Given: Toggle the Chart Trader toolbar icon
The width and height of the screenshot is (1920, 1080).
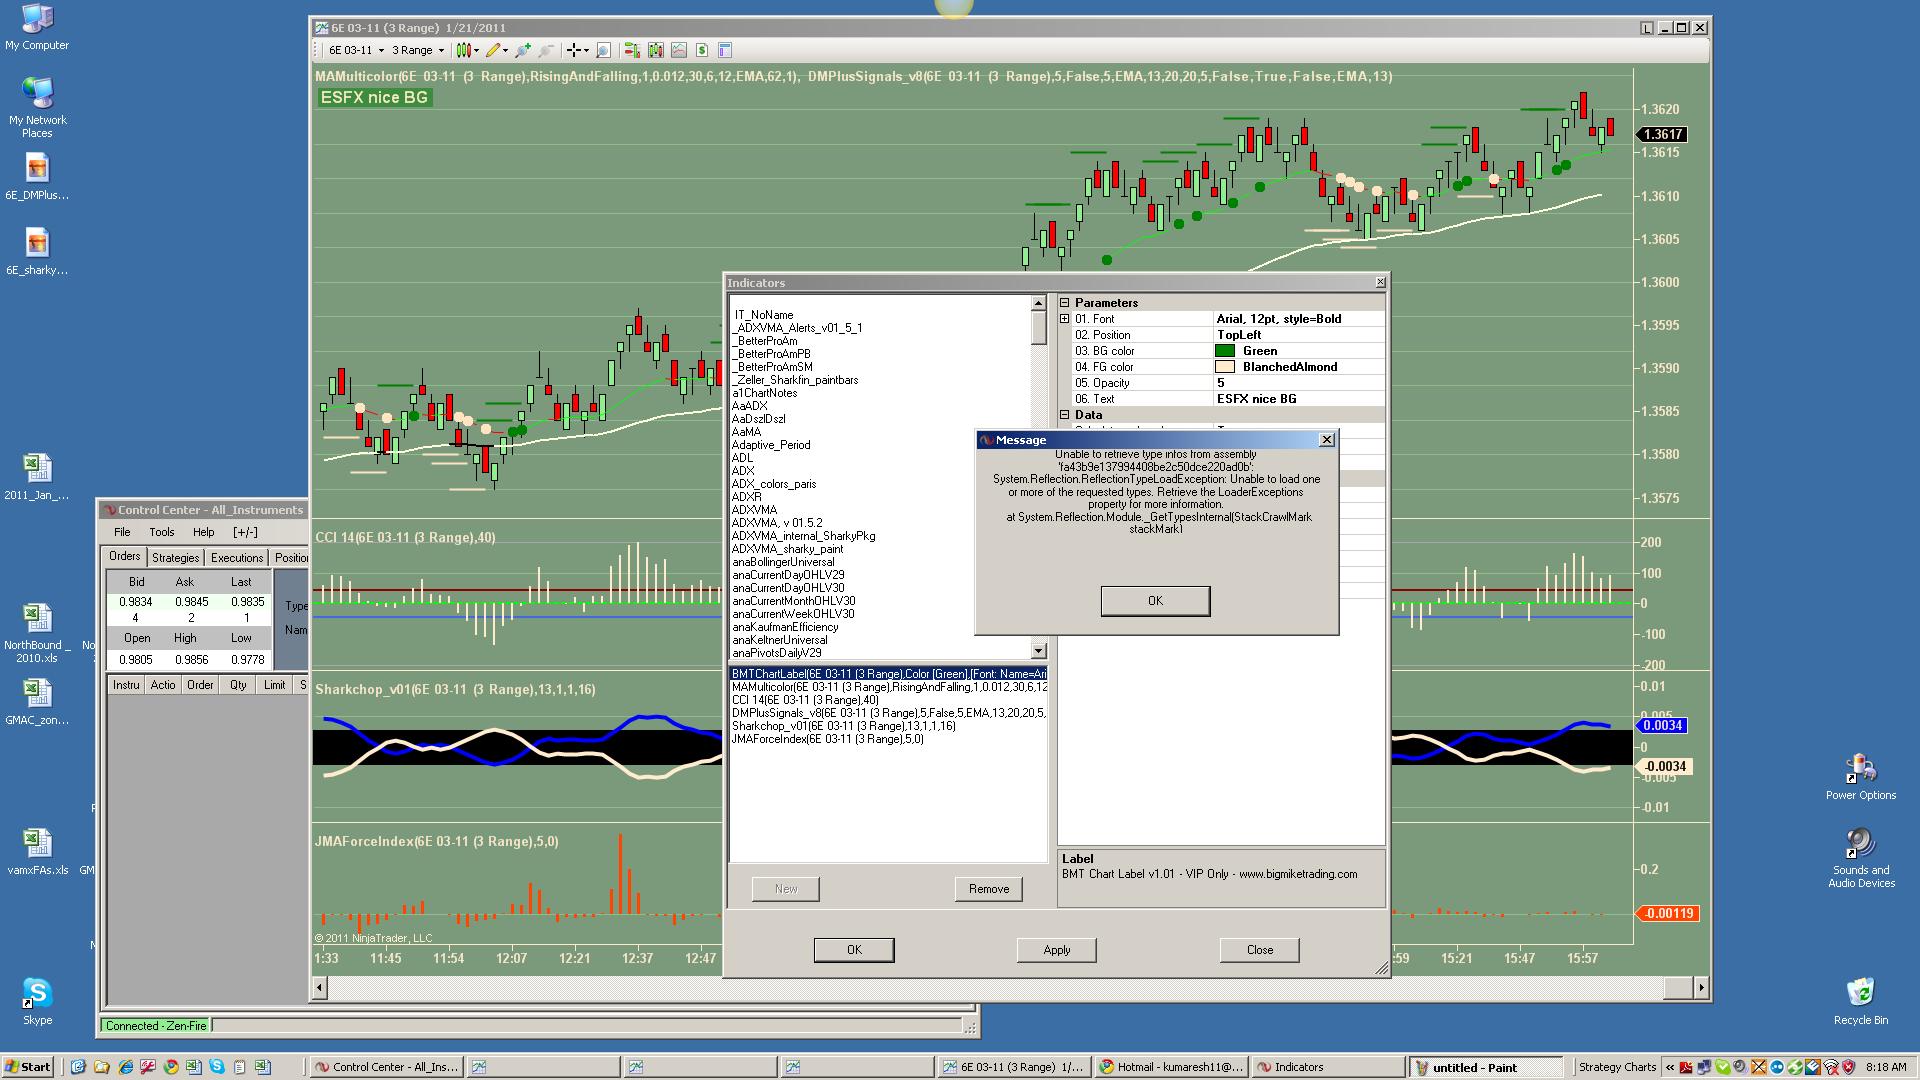Looking at the screenshot, I should point(632,50).
